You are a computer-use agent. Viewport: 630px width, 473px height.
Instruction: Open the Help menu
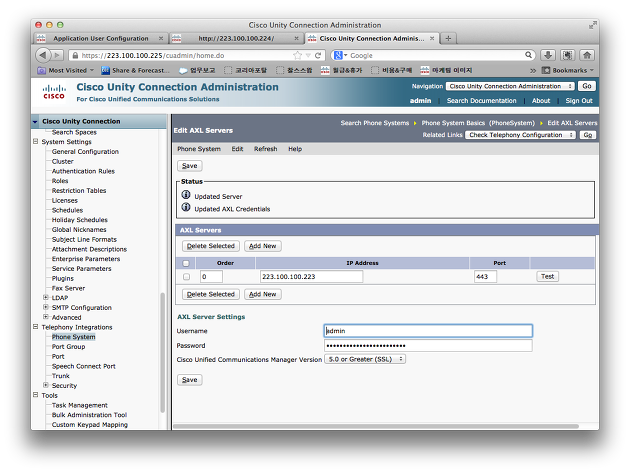[x=295, y=149]
